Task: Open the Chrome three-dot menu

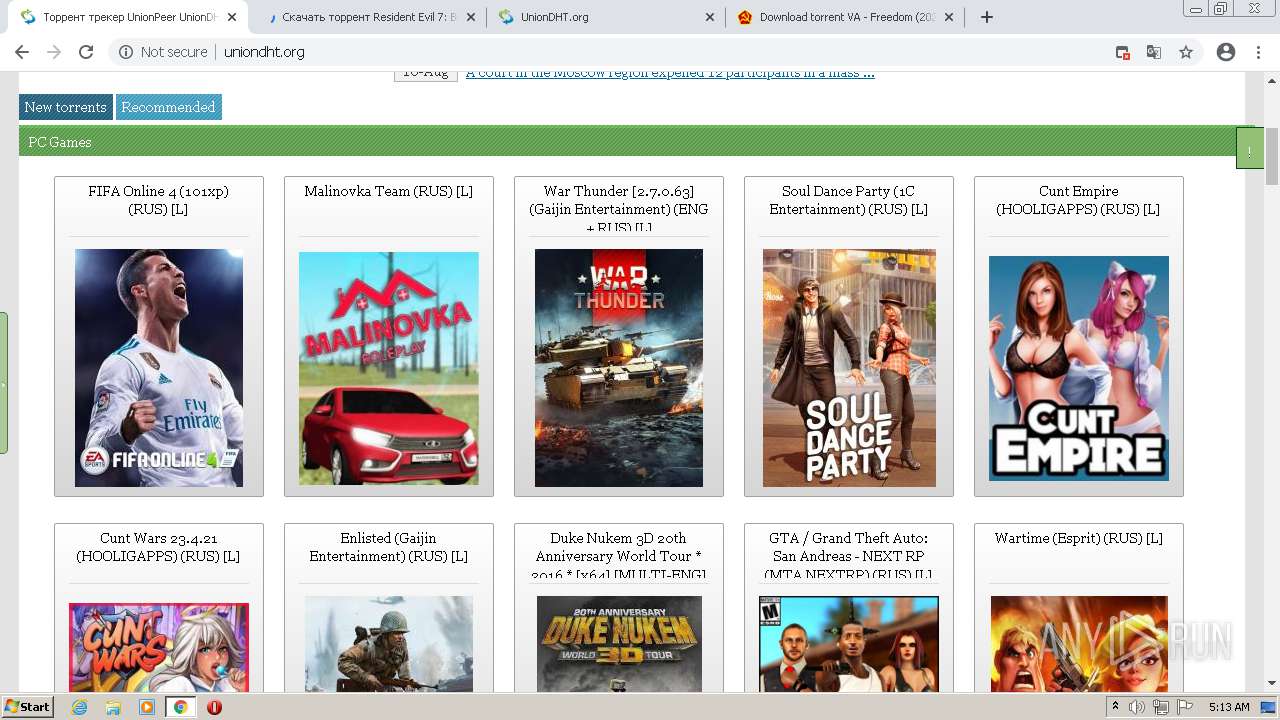Action: tap(1258, 52)
